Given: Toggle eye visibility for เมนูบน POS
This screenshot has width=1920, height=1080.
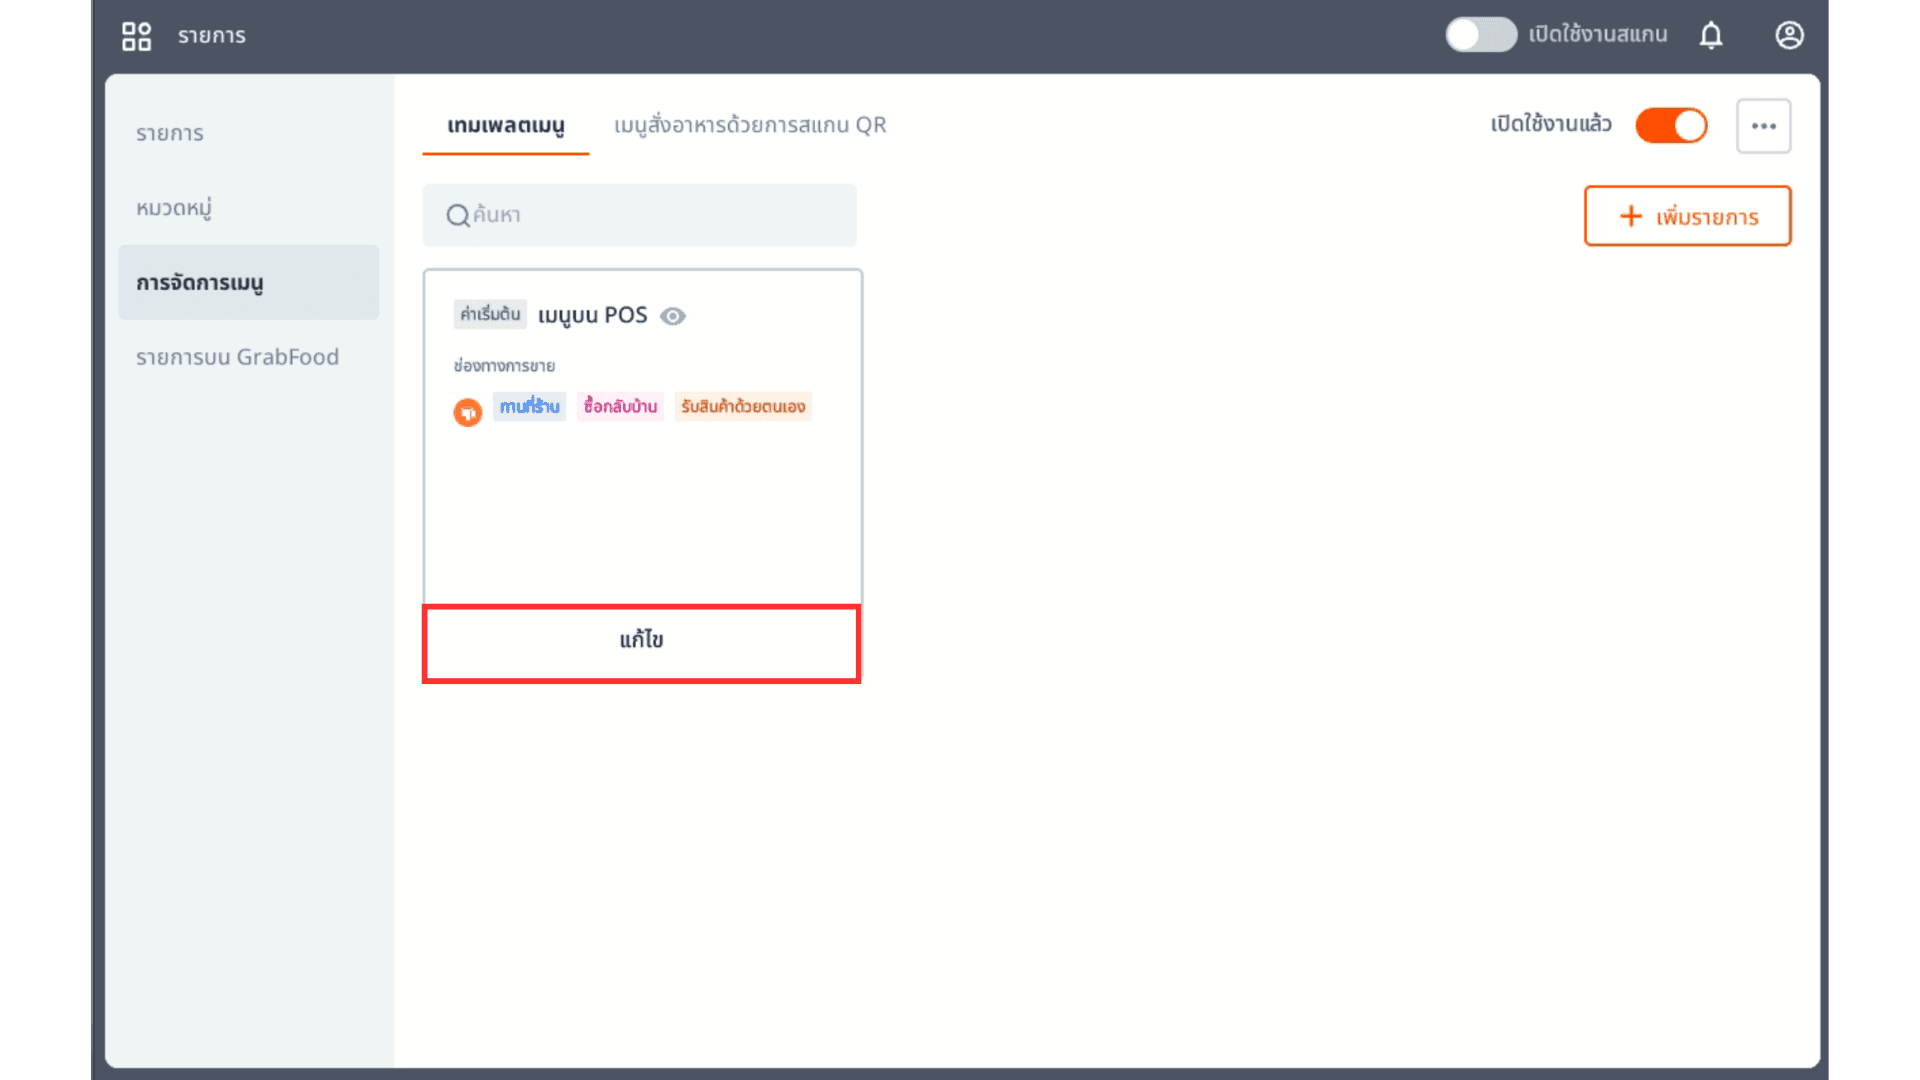Looking at the screenshot, I should pos(673,317).
